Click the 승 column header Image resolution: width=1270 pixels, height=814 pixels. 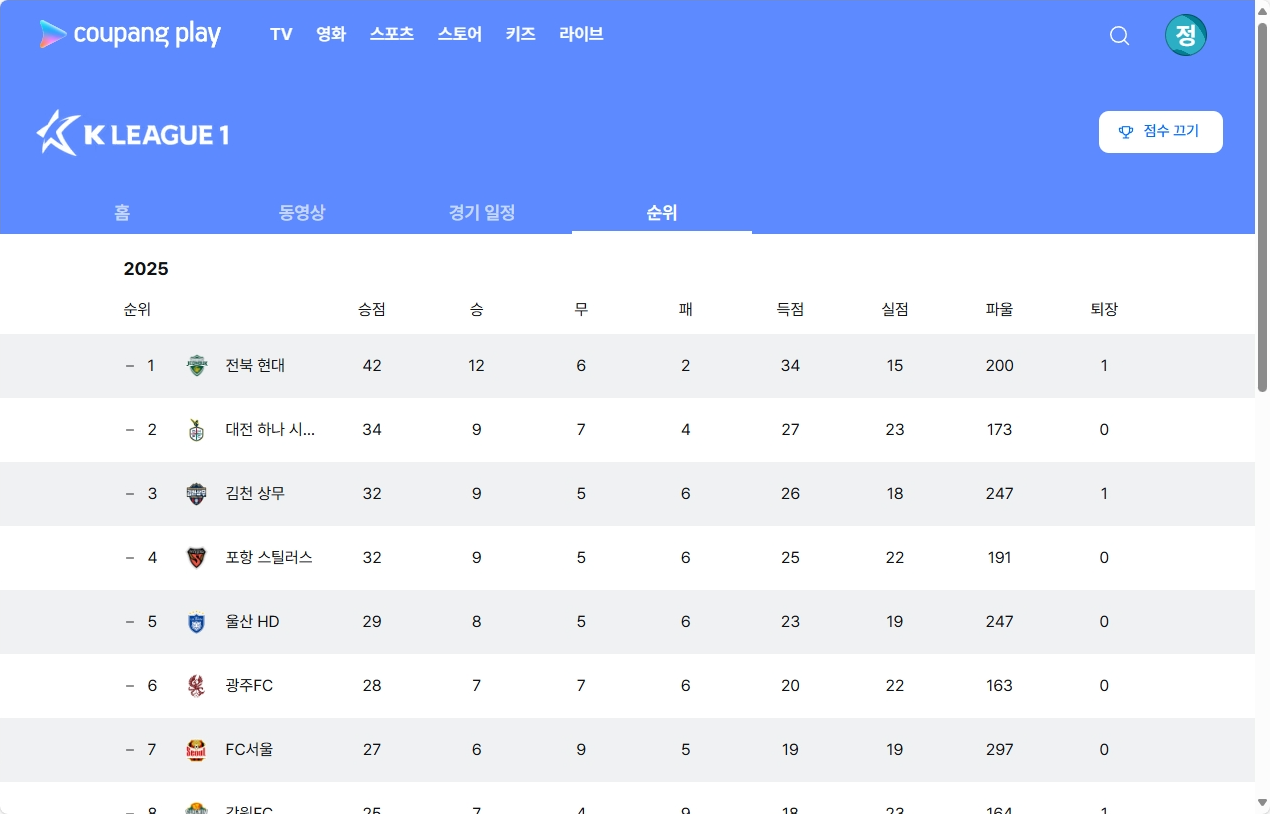[x=477, y=310]
